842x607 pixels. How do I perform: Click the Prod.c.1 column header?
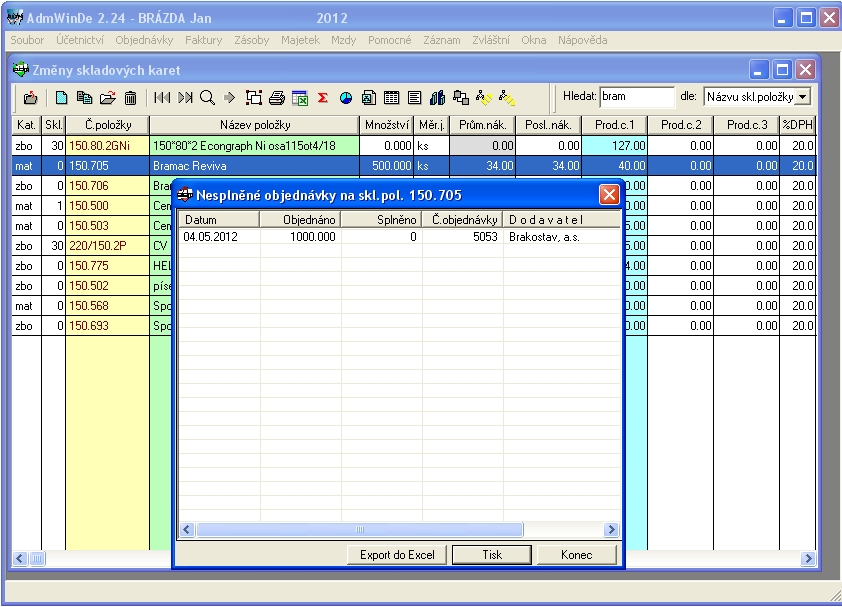[x=614, y=125]
